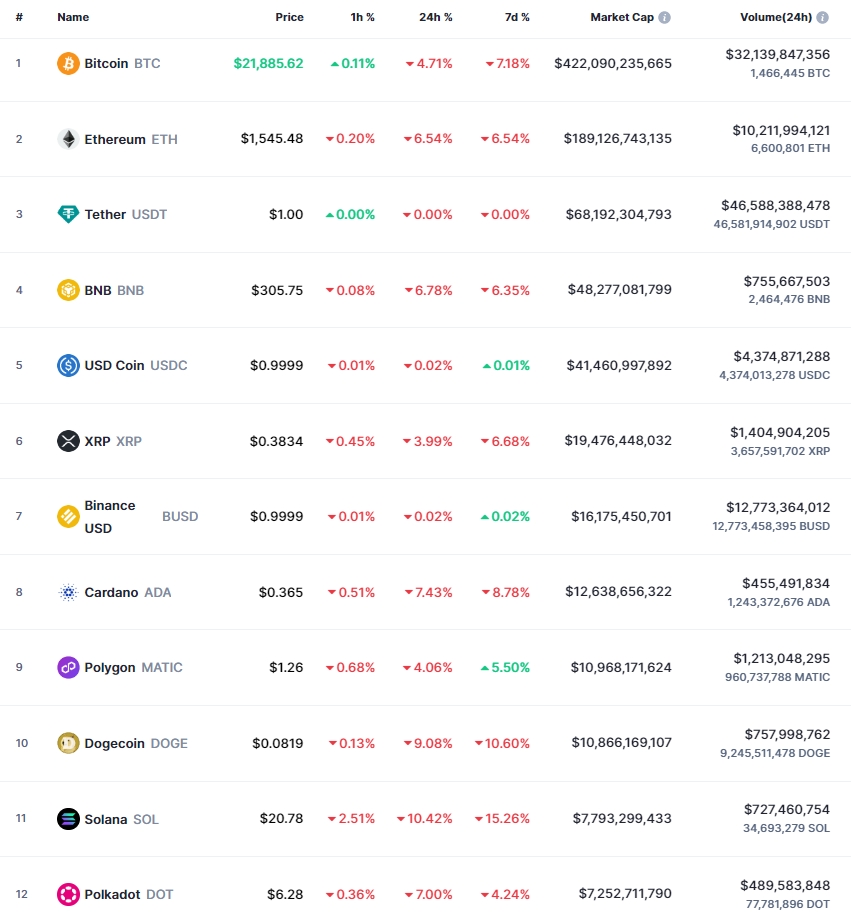The height and width of the screenshot is (924, 851).
Task: Click the Tether green logo icon
Action: point(68,214)
